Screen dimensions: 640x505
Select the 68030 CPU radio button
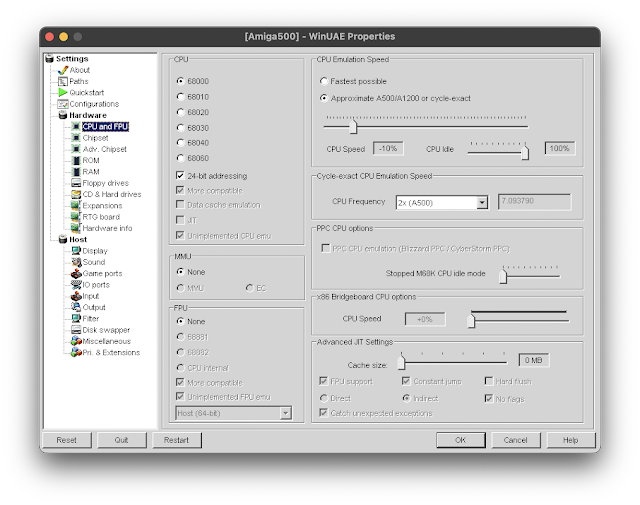[180, 127]
